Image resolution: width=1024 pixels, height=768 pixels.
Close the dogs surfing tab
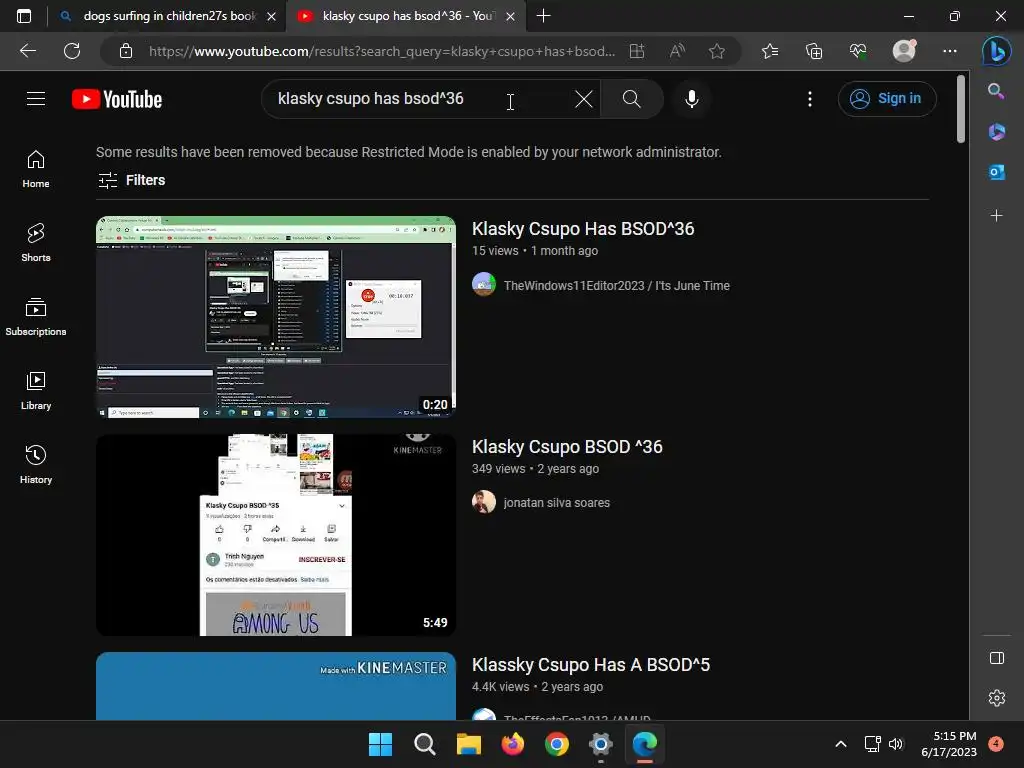click(272, 16)
